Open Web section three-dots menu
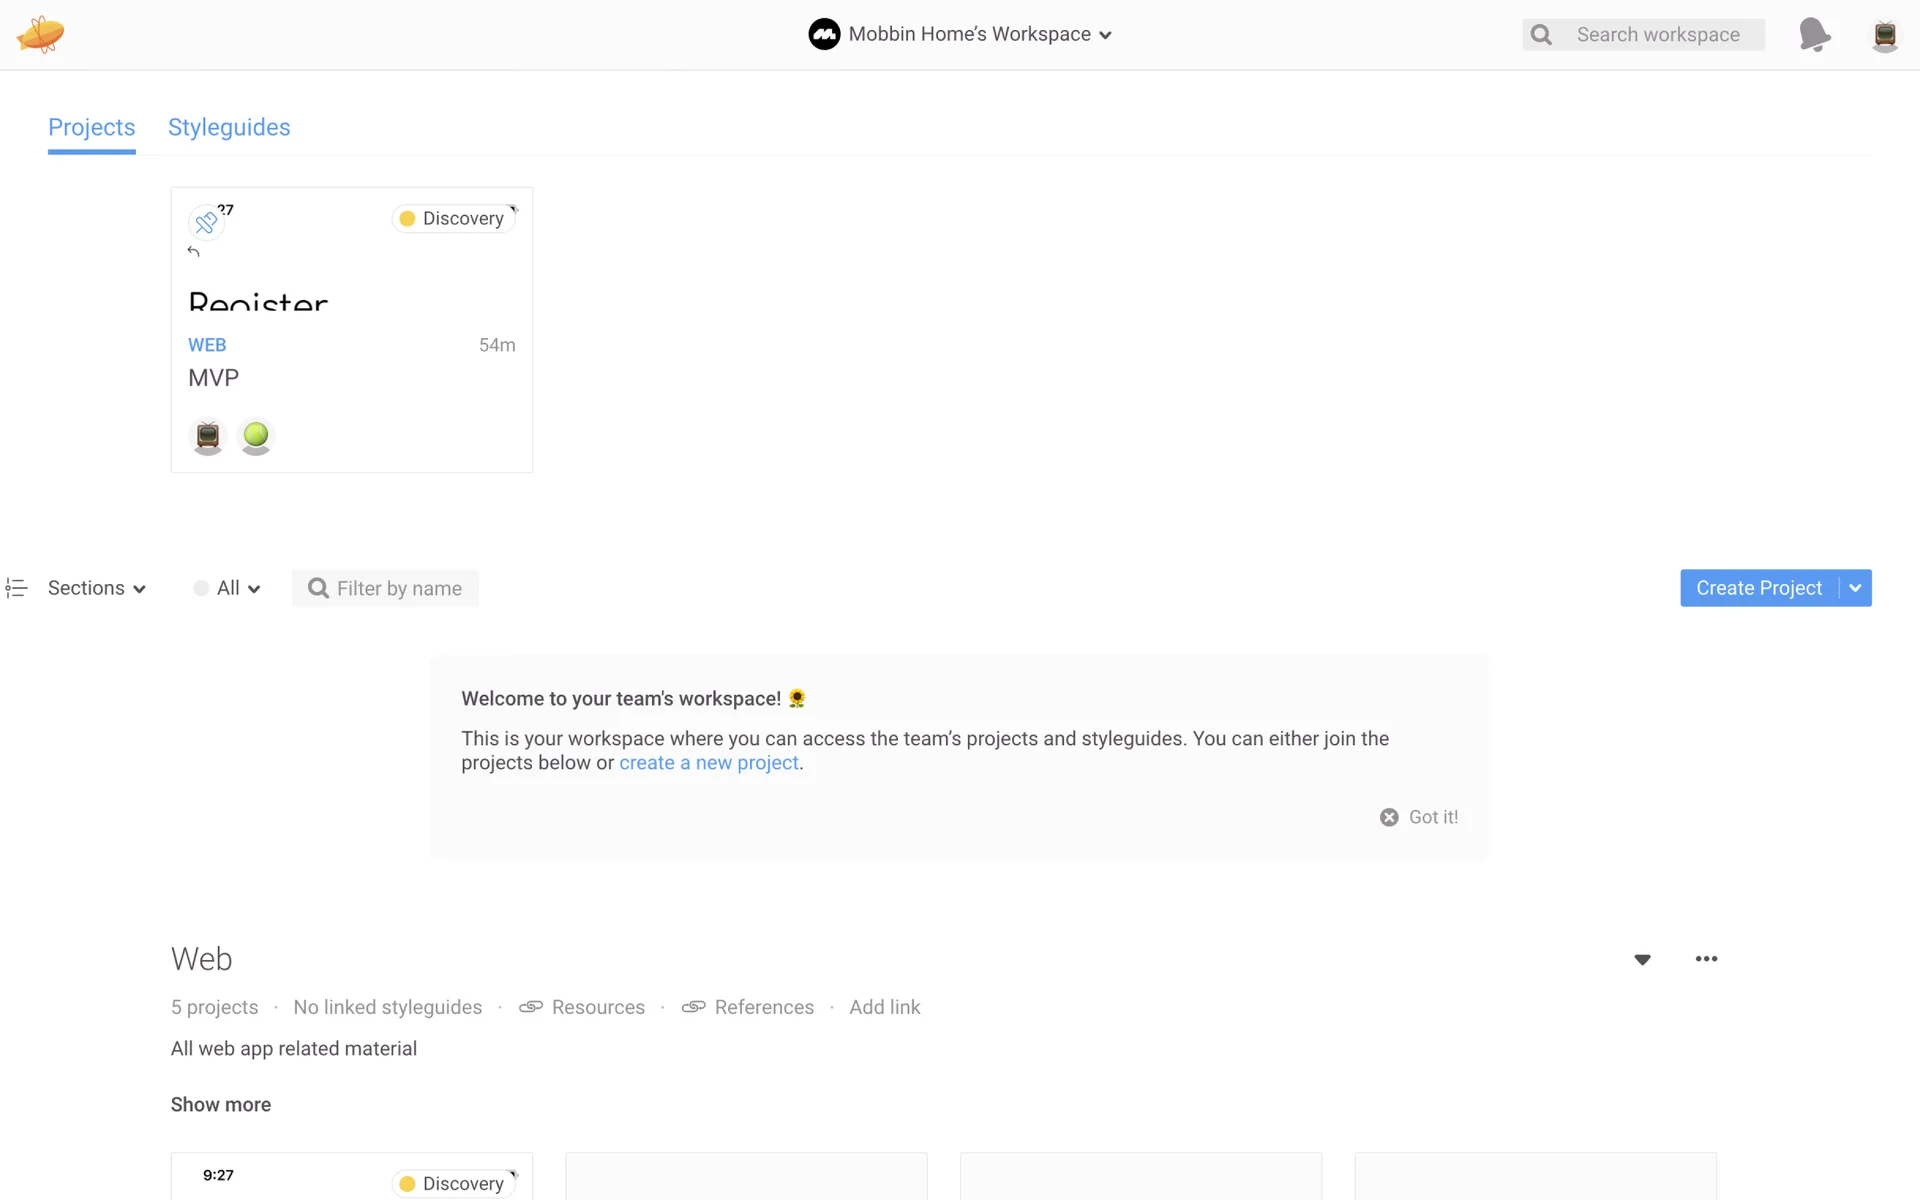The height and width of the screenshot is (1200, 1920). pyautogui.click(x=1706, y=959)
